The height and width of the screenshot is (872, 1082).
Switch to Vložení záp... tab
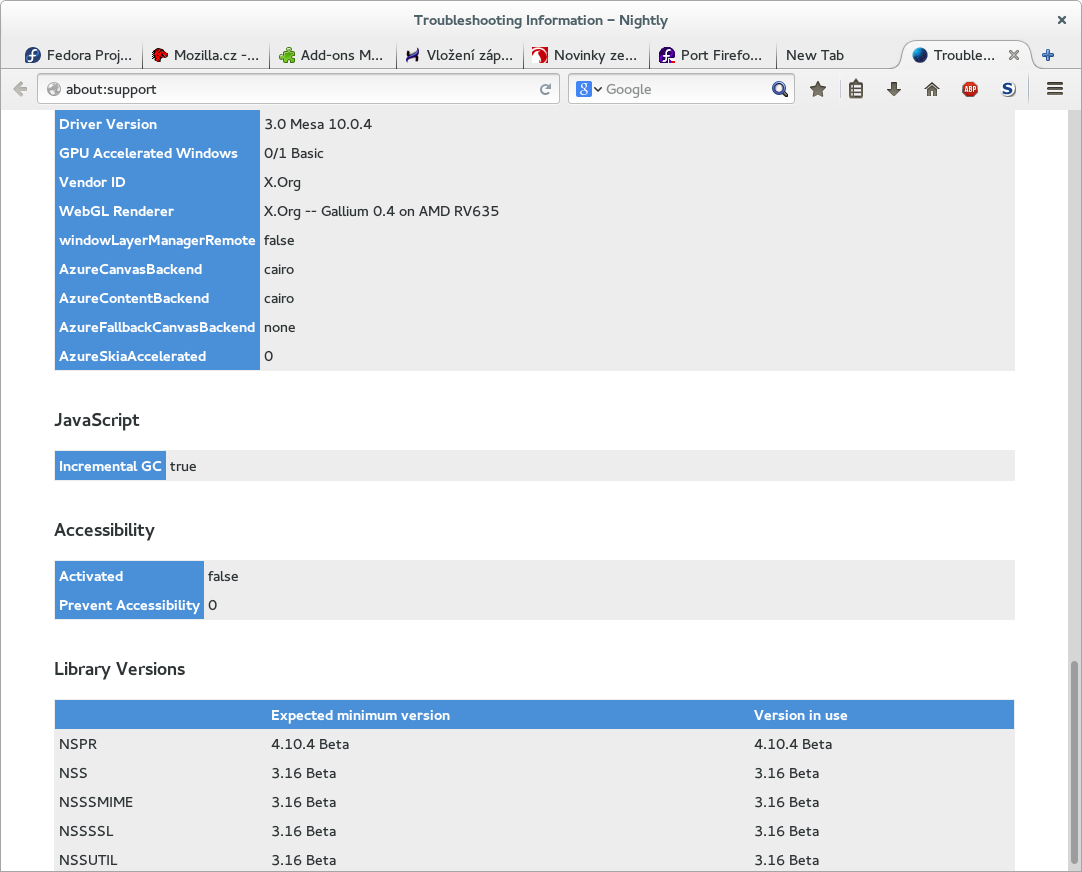460,55
